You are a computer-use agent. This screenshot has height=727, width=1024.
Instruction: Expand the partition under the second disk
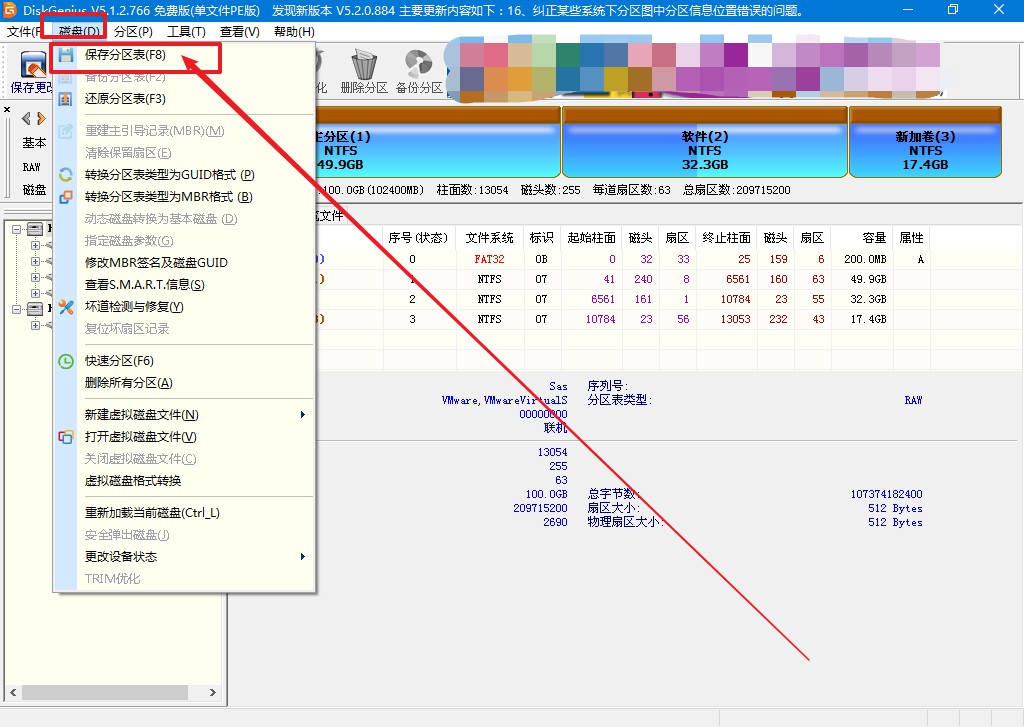tap(35, 325)
